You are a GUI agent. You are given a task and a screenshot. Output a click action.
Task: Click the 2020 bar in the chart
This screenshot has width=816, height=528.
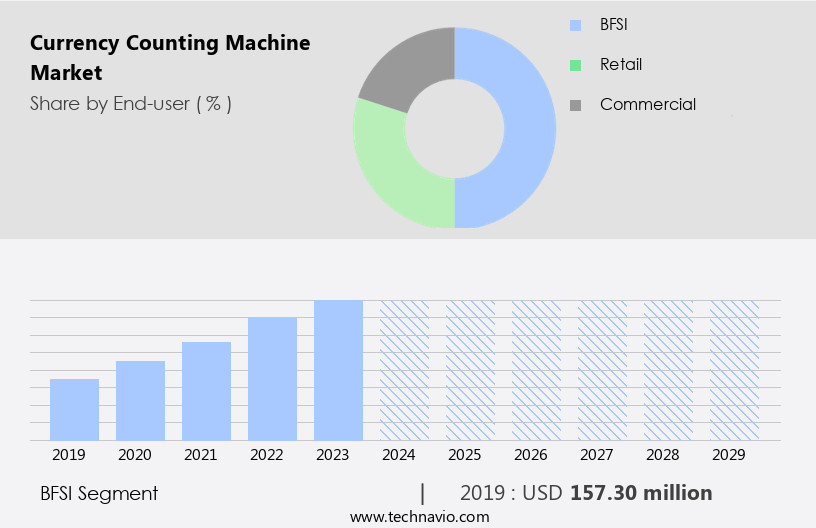tap(140, 400)
